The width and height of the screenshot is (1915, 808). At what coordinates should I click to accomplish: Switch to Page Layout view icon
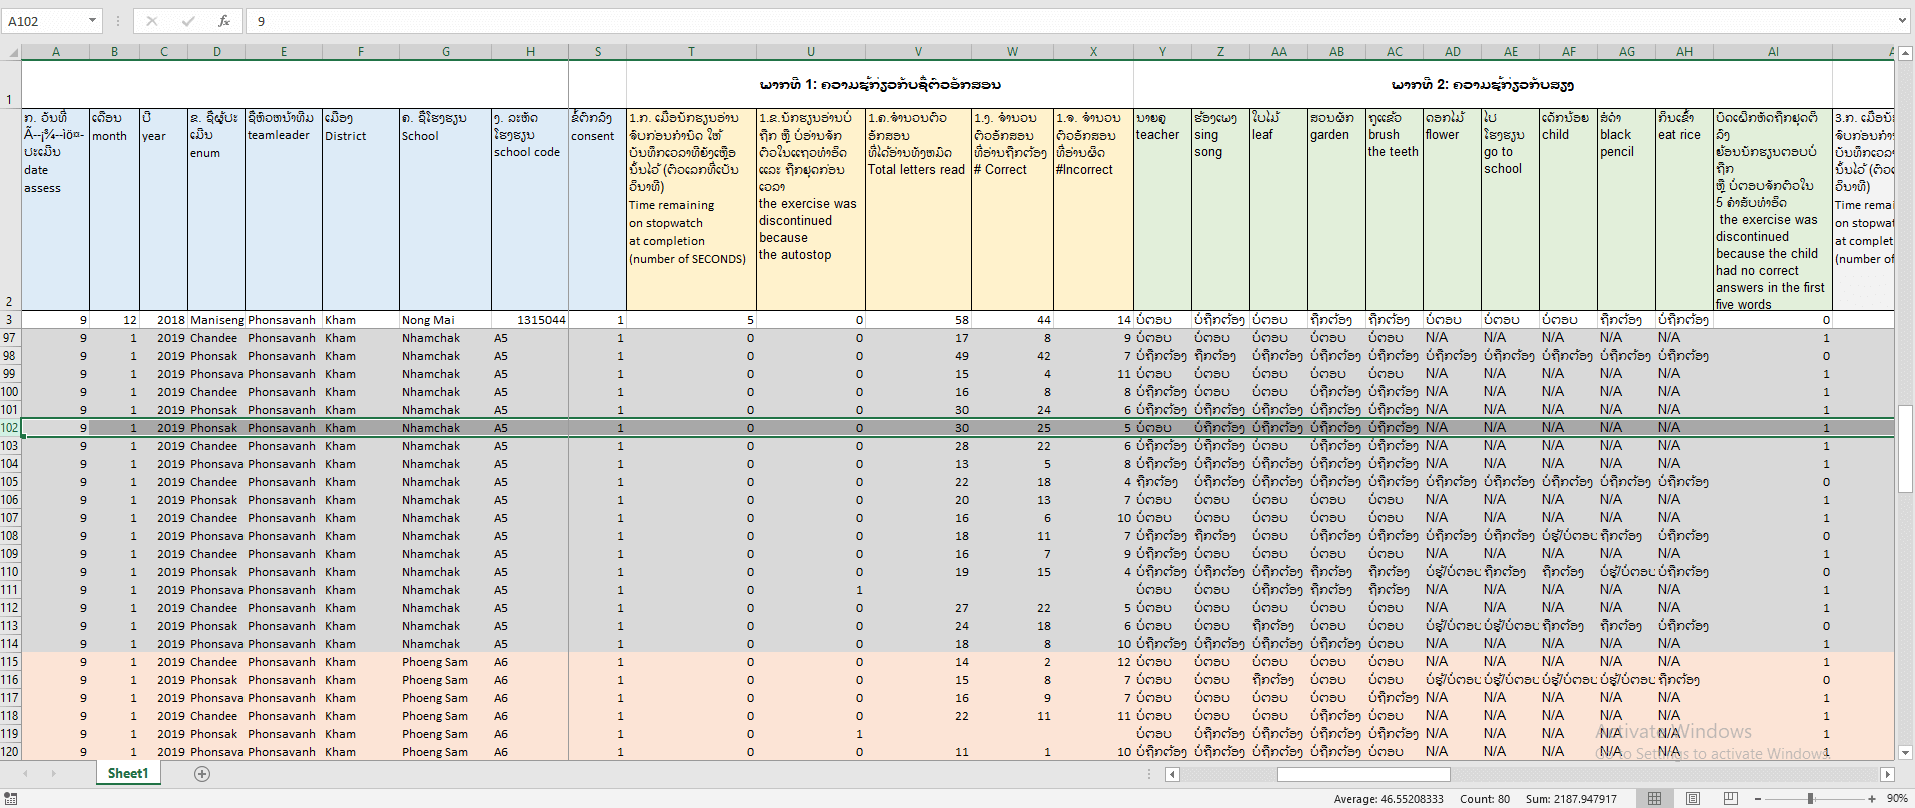pyautogui.click(x=1693, y=798)
